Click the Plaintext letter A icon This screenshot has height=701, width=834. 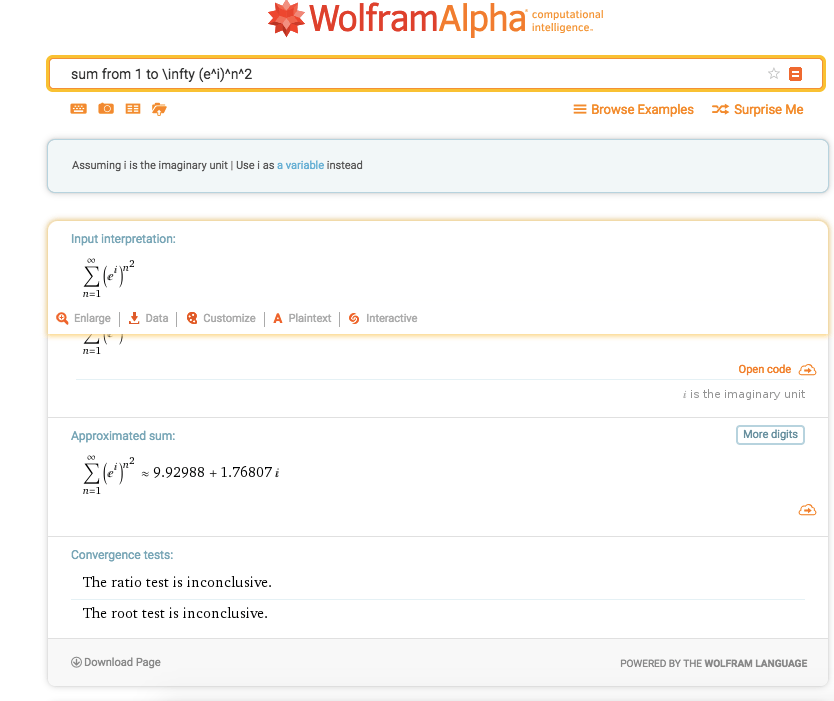278,319
